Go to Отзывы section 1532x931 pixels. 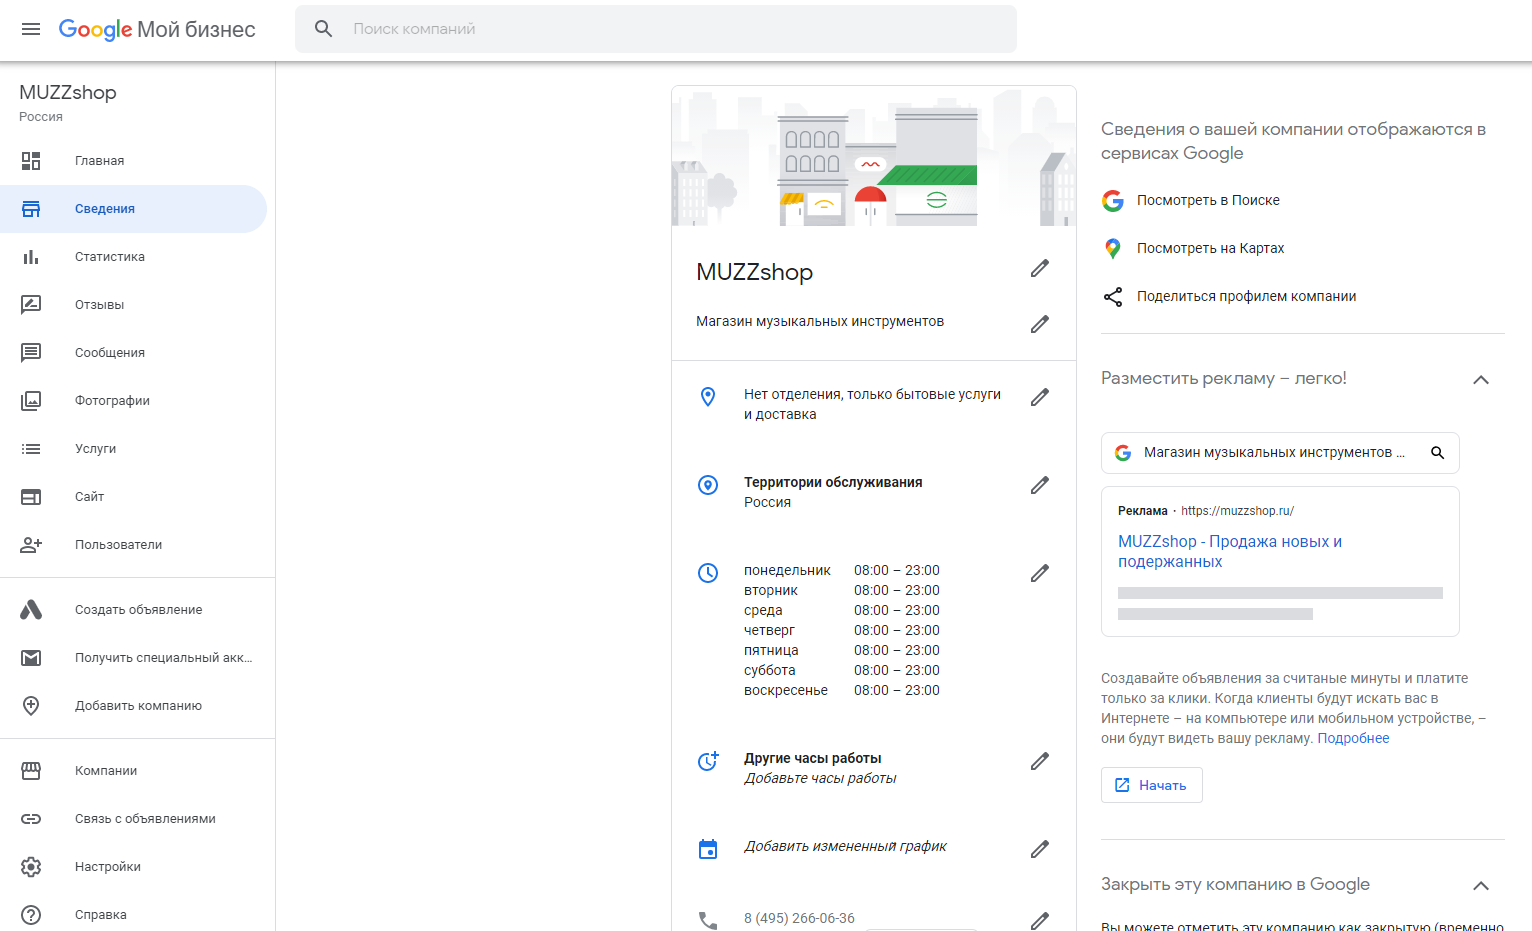133,305
